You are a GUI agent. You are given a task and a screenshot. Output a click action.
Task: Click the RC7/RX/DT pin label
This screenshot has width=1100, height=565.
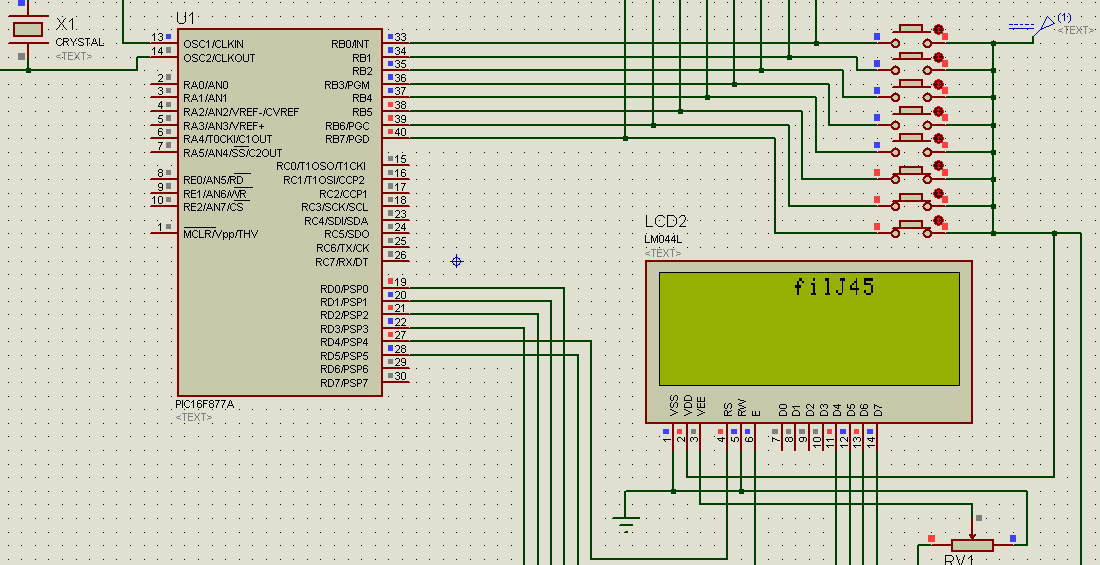tap(342, 262)
